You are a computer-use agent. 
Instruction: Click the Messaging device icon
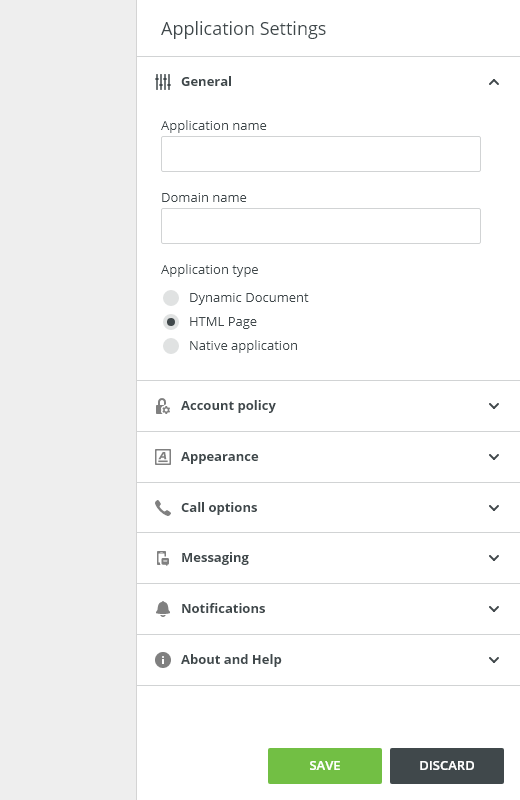click(x=163, y=558)
